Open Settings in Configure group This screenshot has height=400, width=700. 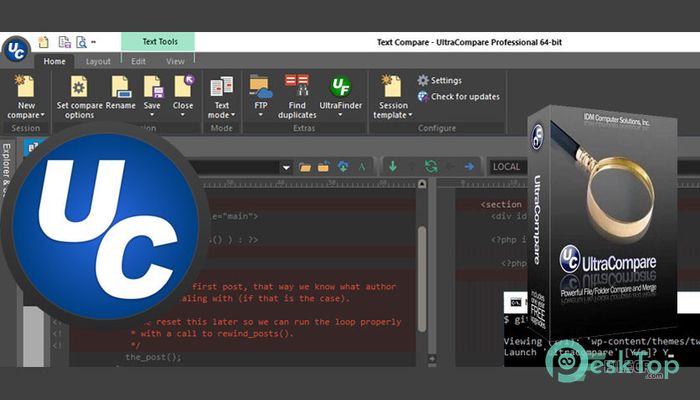440,80
